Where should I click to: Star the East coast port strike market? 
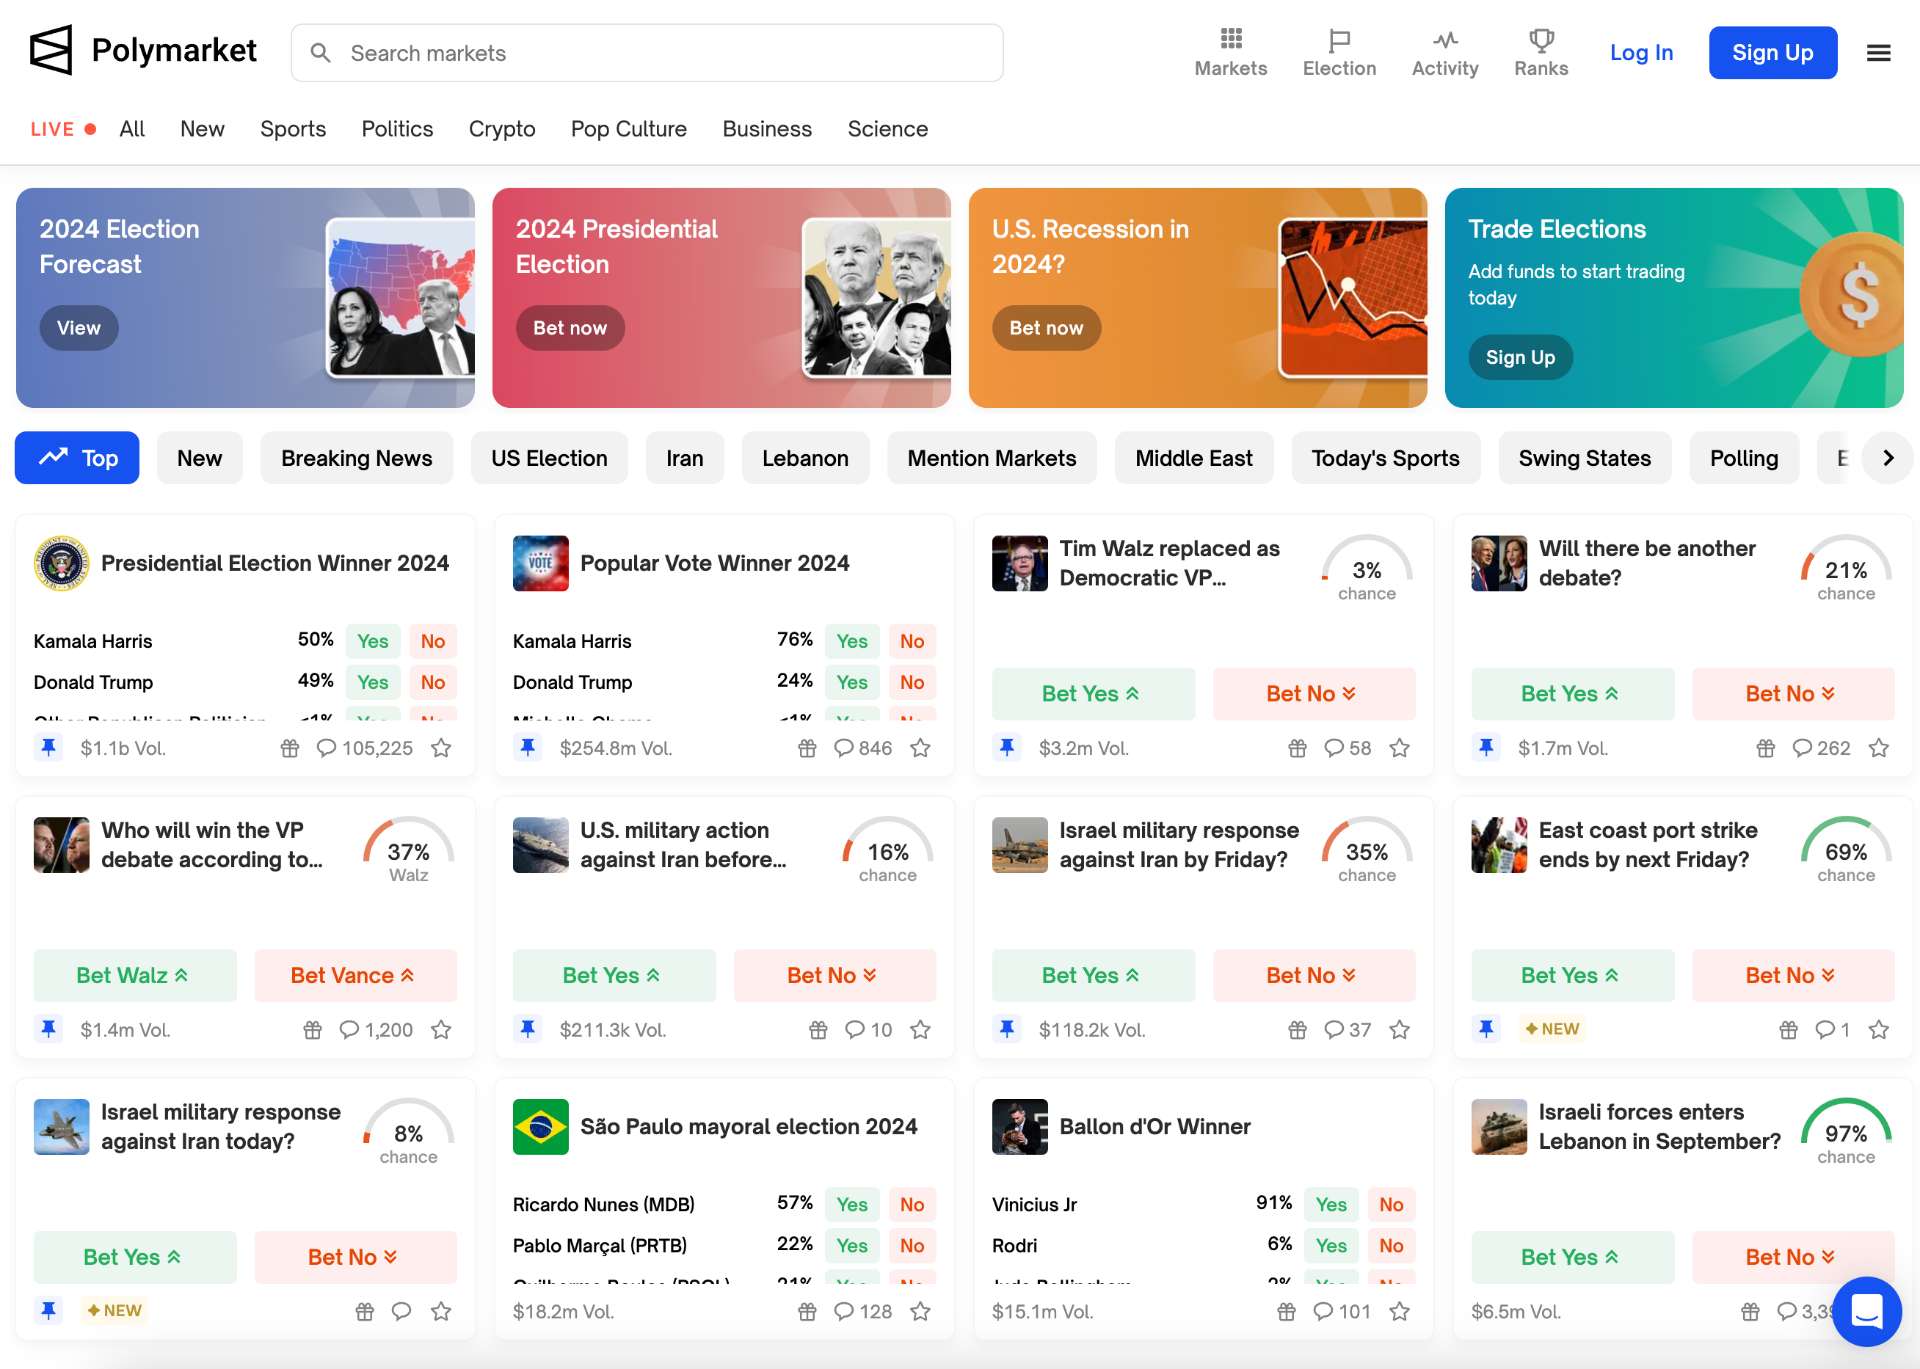(1879, 1030)
